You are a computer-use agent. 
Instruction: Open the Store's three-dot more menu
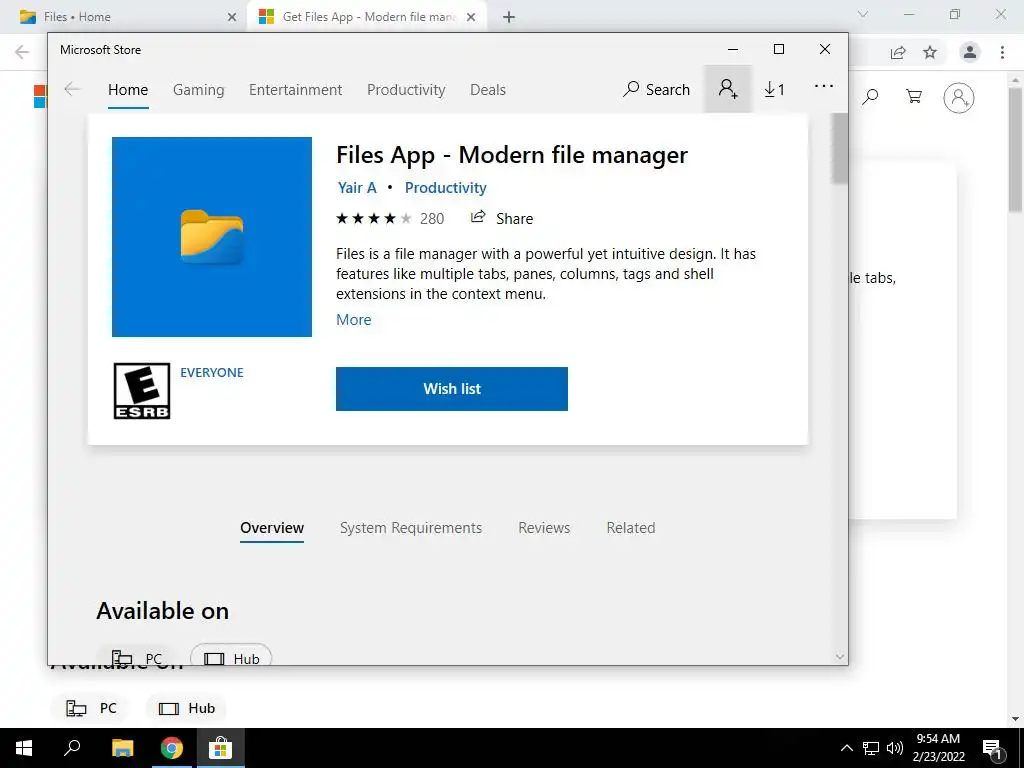pyautogui.click(x=824, y=86)
